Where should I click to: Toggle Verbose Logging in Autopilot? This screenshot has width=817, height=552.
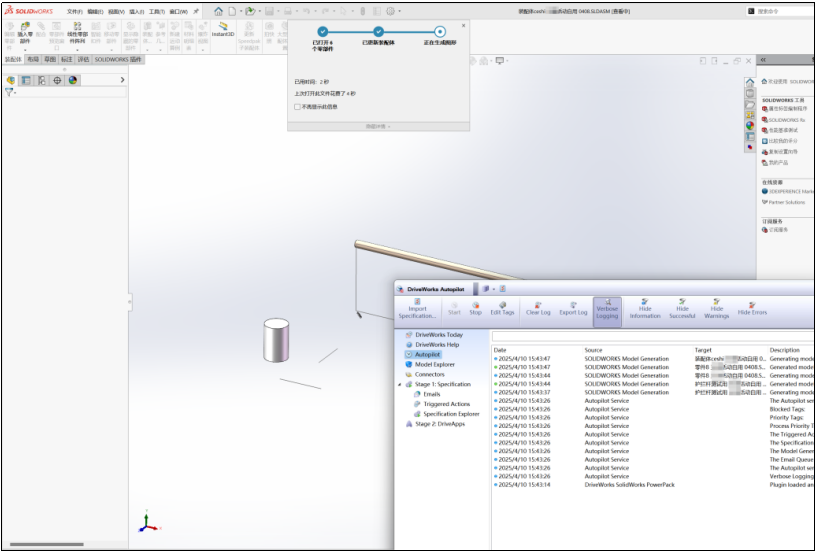point(607,308)
